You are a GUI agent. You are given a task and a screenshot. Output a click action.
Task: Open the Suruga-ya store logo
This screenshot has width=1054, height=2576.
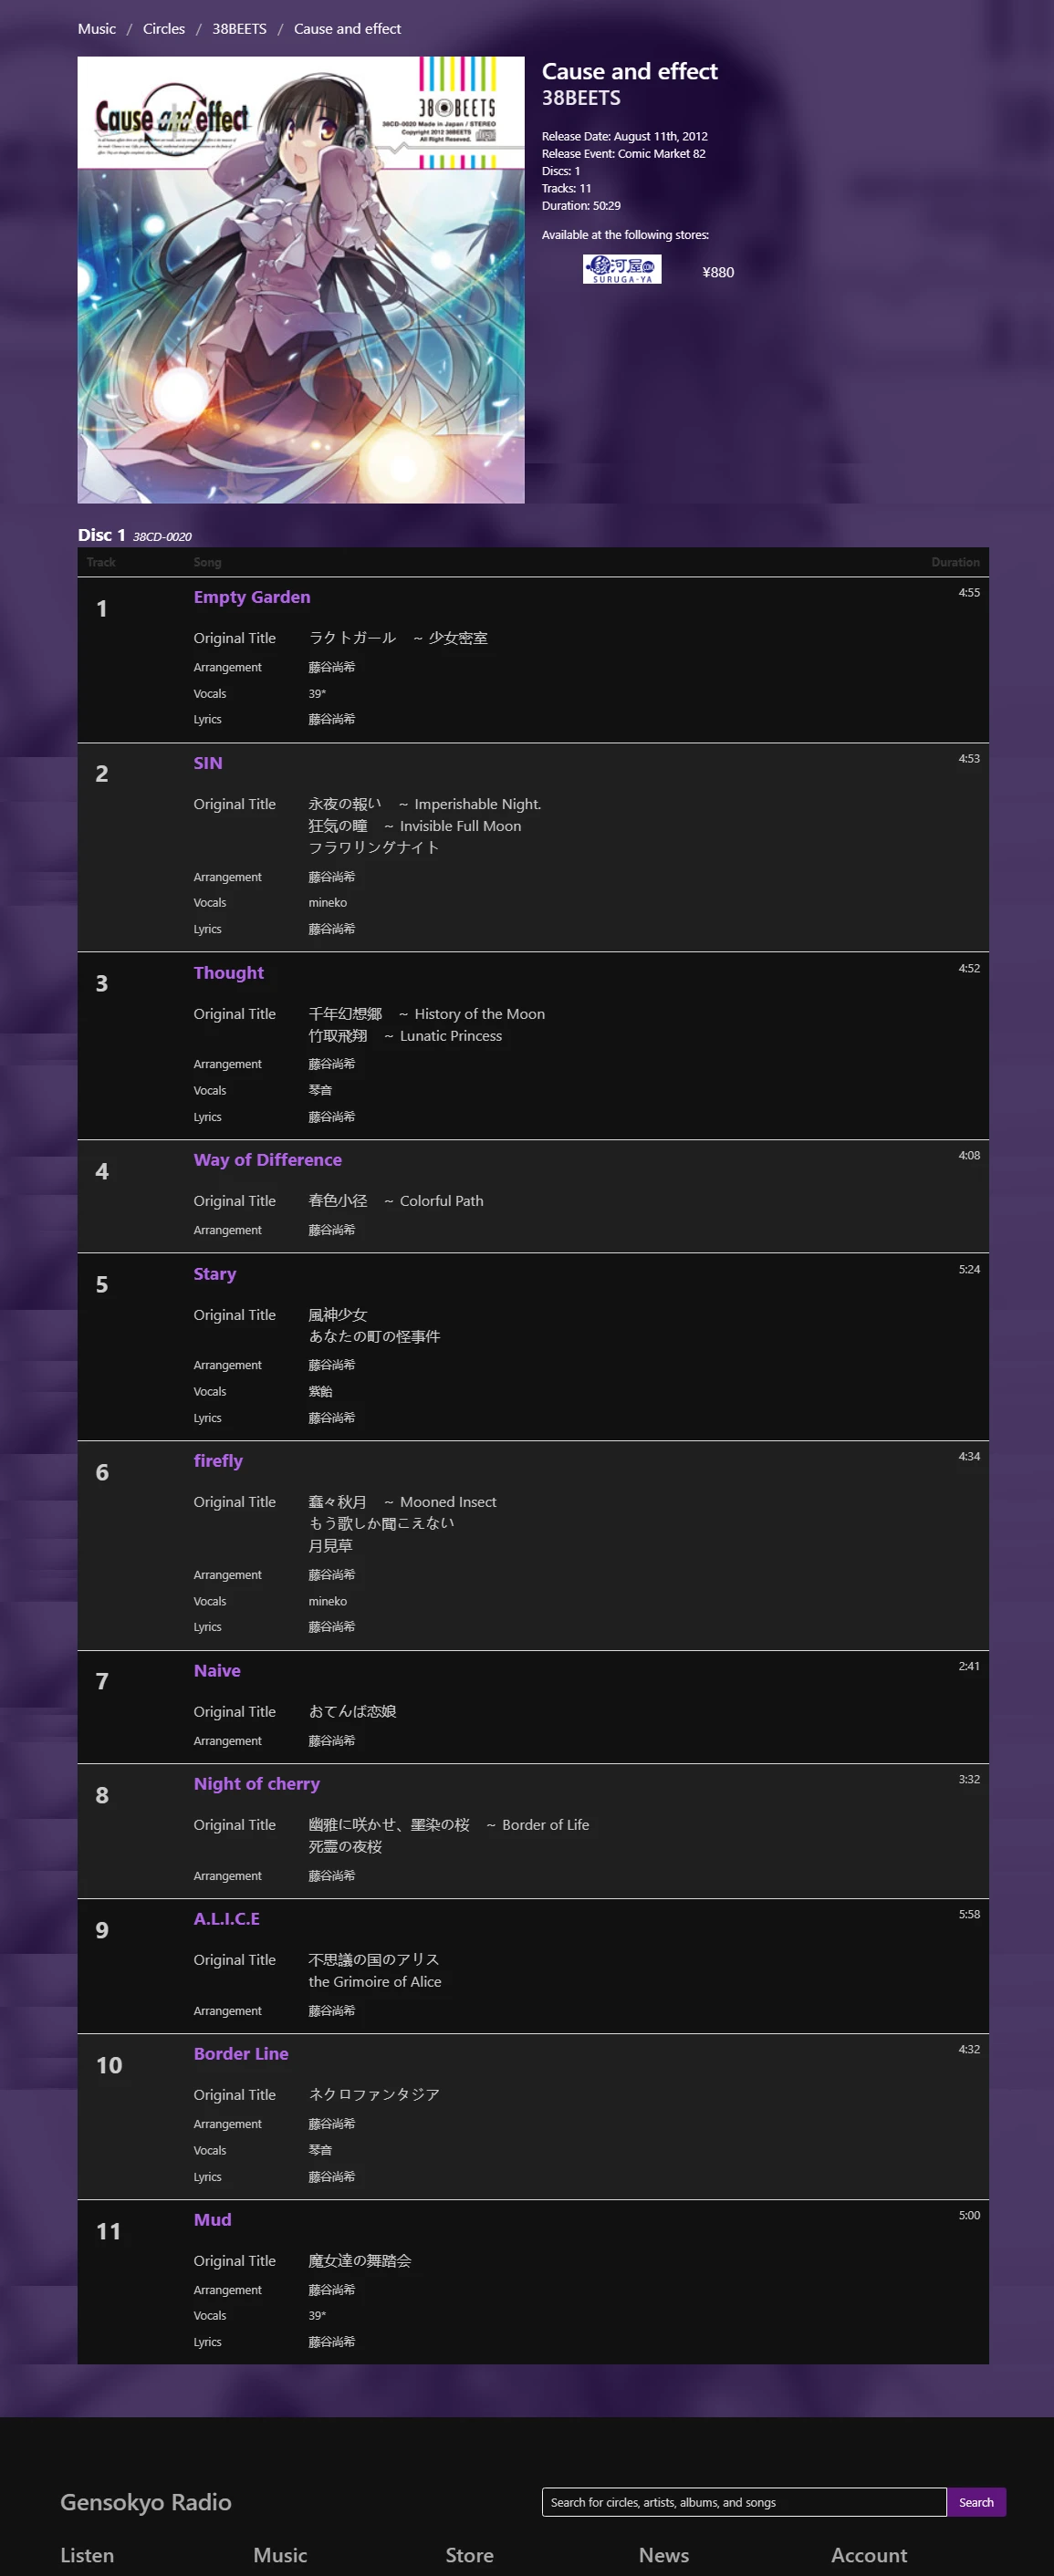[622, 269]
